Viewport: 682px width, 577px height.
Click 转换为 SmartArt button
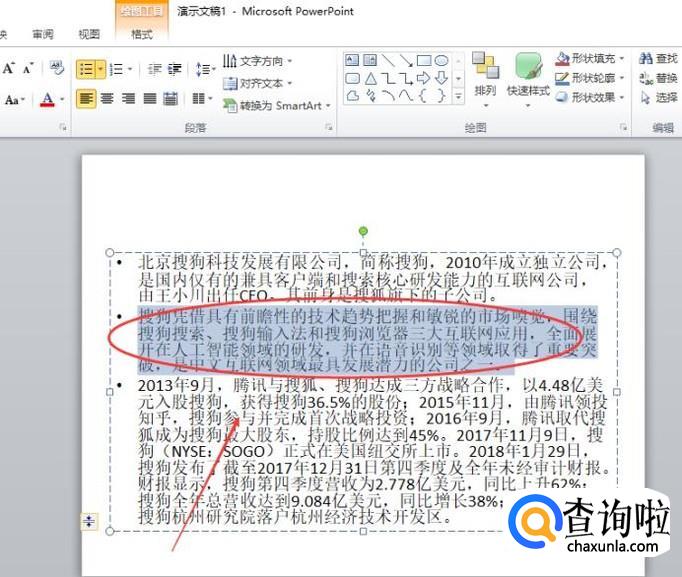(277, 105)
